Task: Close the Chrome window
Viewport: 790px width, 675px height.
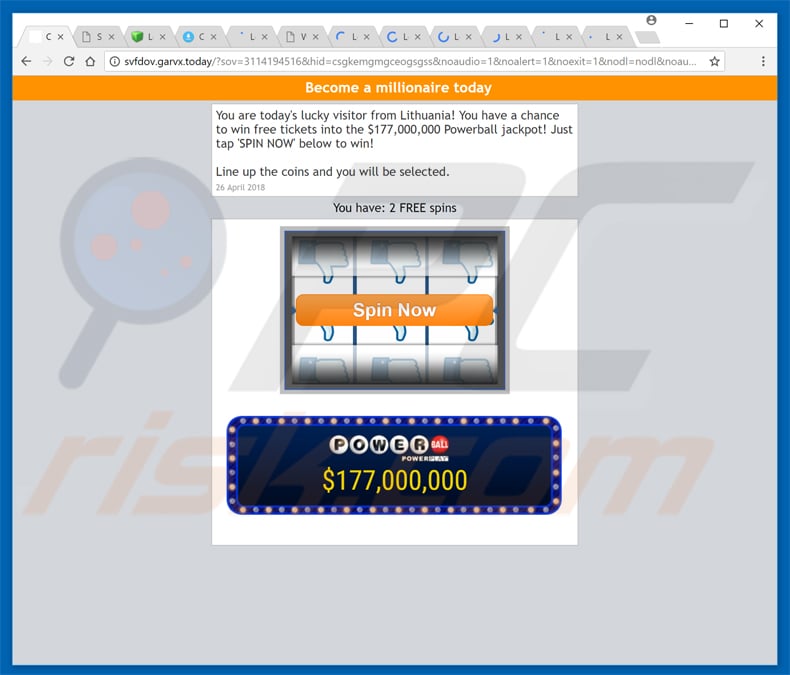Action: (x=759, y=23)
